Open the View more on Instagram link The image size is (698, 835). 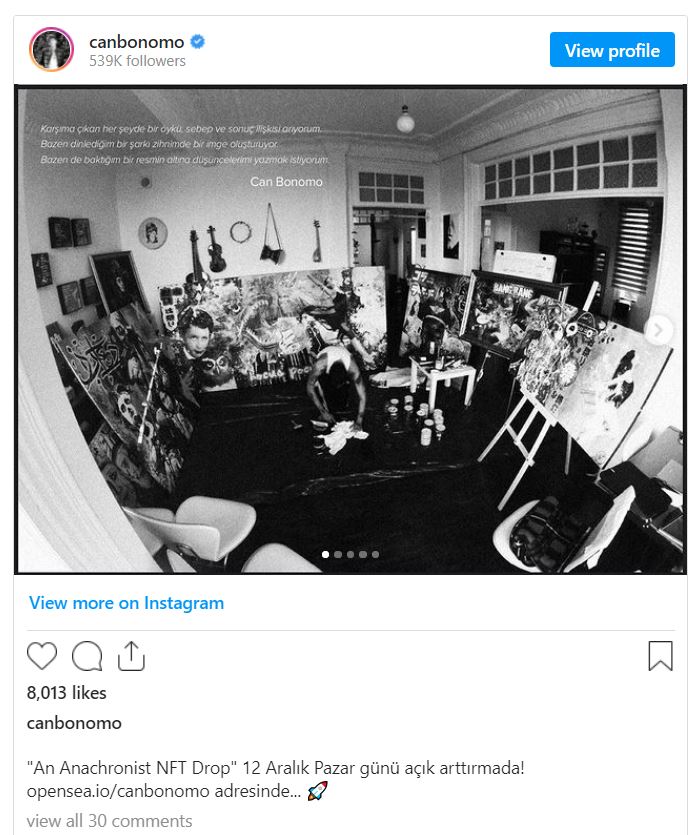click(x=127, y=603)
